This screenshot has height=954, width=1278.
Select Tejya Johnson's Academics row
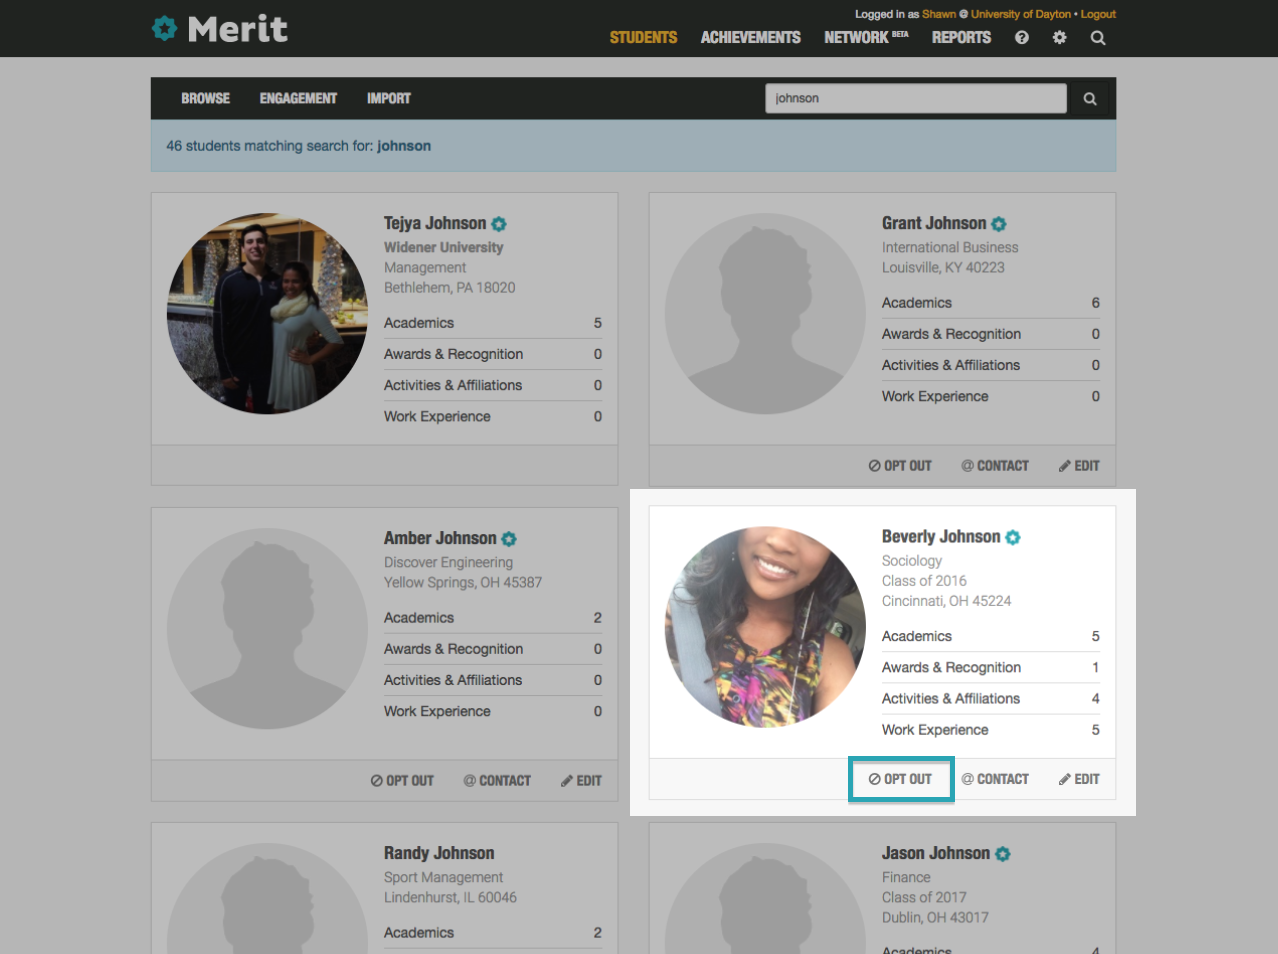(493, 323)
